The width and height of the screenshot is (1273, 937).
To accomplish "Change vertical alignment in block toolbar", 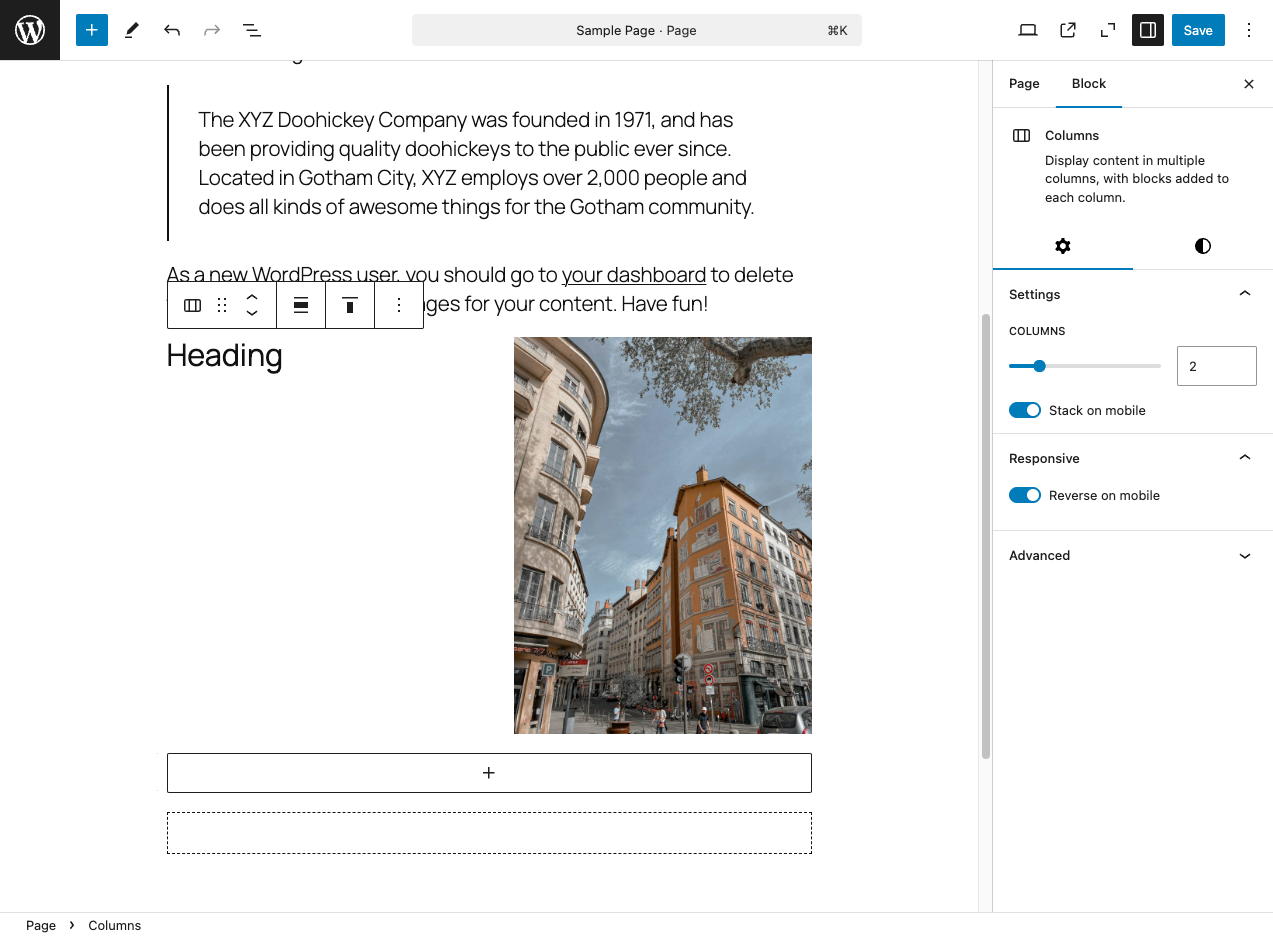I will tap(350, 305).
